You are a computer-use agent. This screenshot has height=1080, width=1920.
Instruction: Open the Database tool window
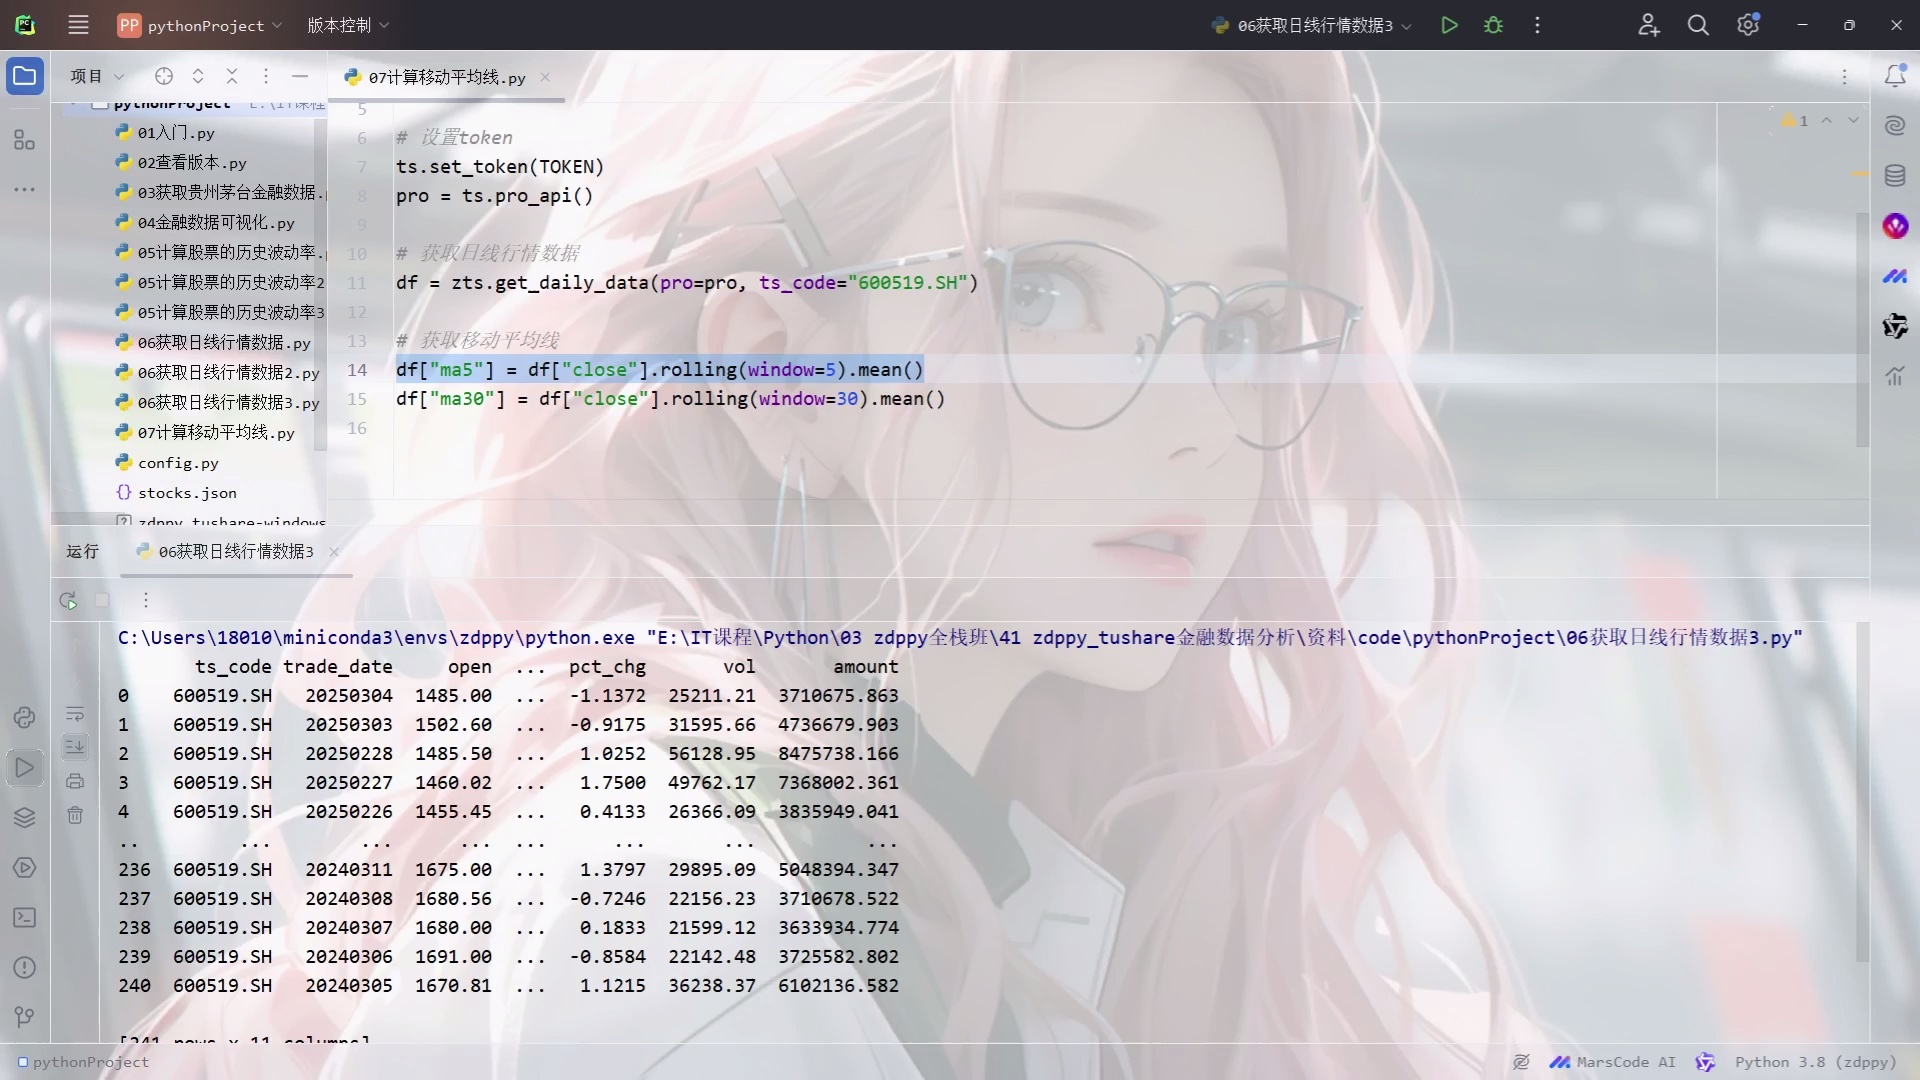pos(1895,176)
